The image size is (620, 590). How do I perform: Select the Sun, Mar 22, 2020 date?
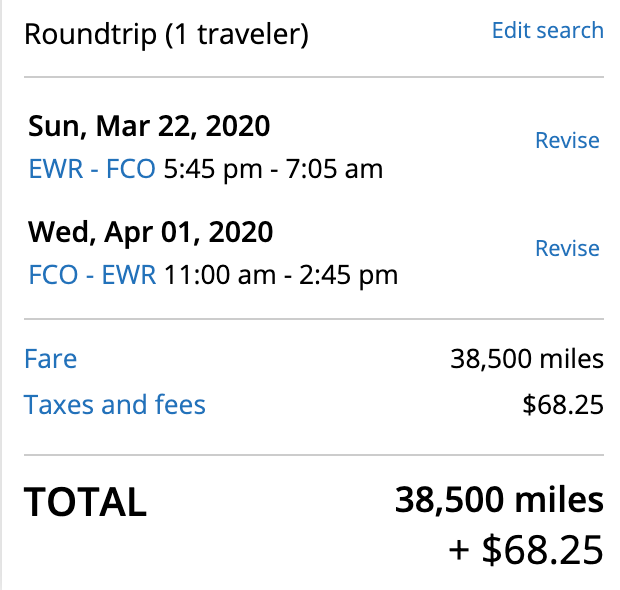click(149, 126)
